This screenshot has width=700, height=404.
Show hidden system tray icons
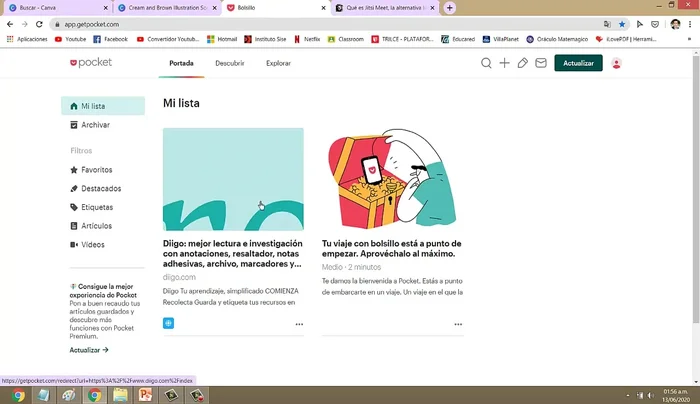628,395
